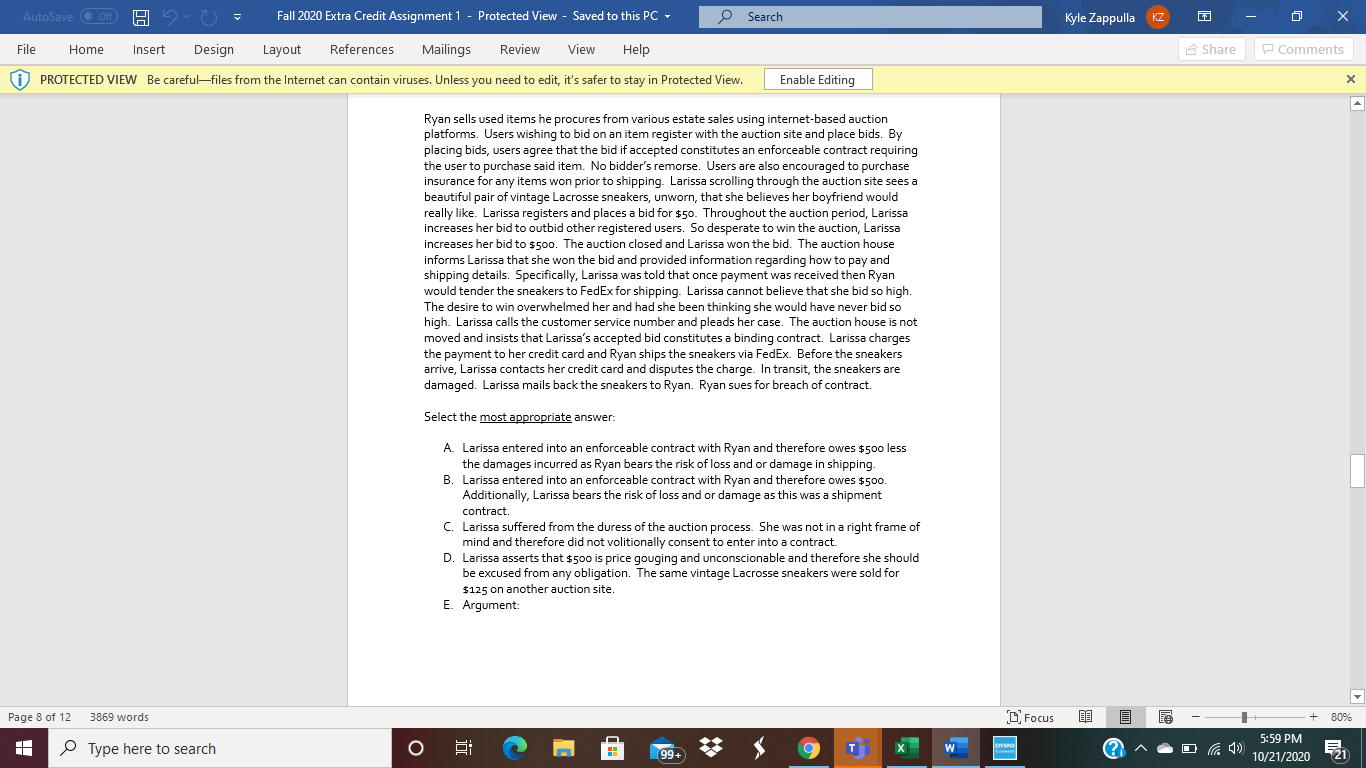The image size is (1366, 768).
Task: Open Customize Quick Access Toolbar dropdown
Action: tap(239, 17)
